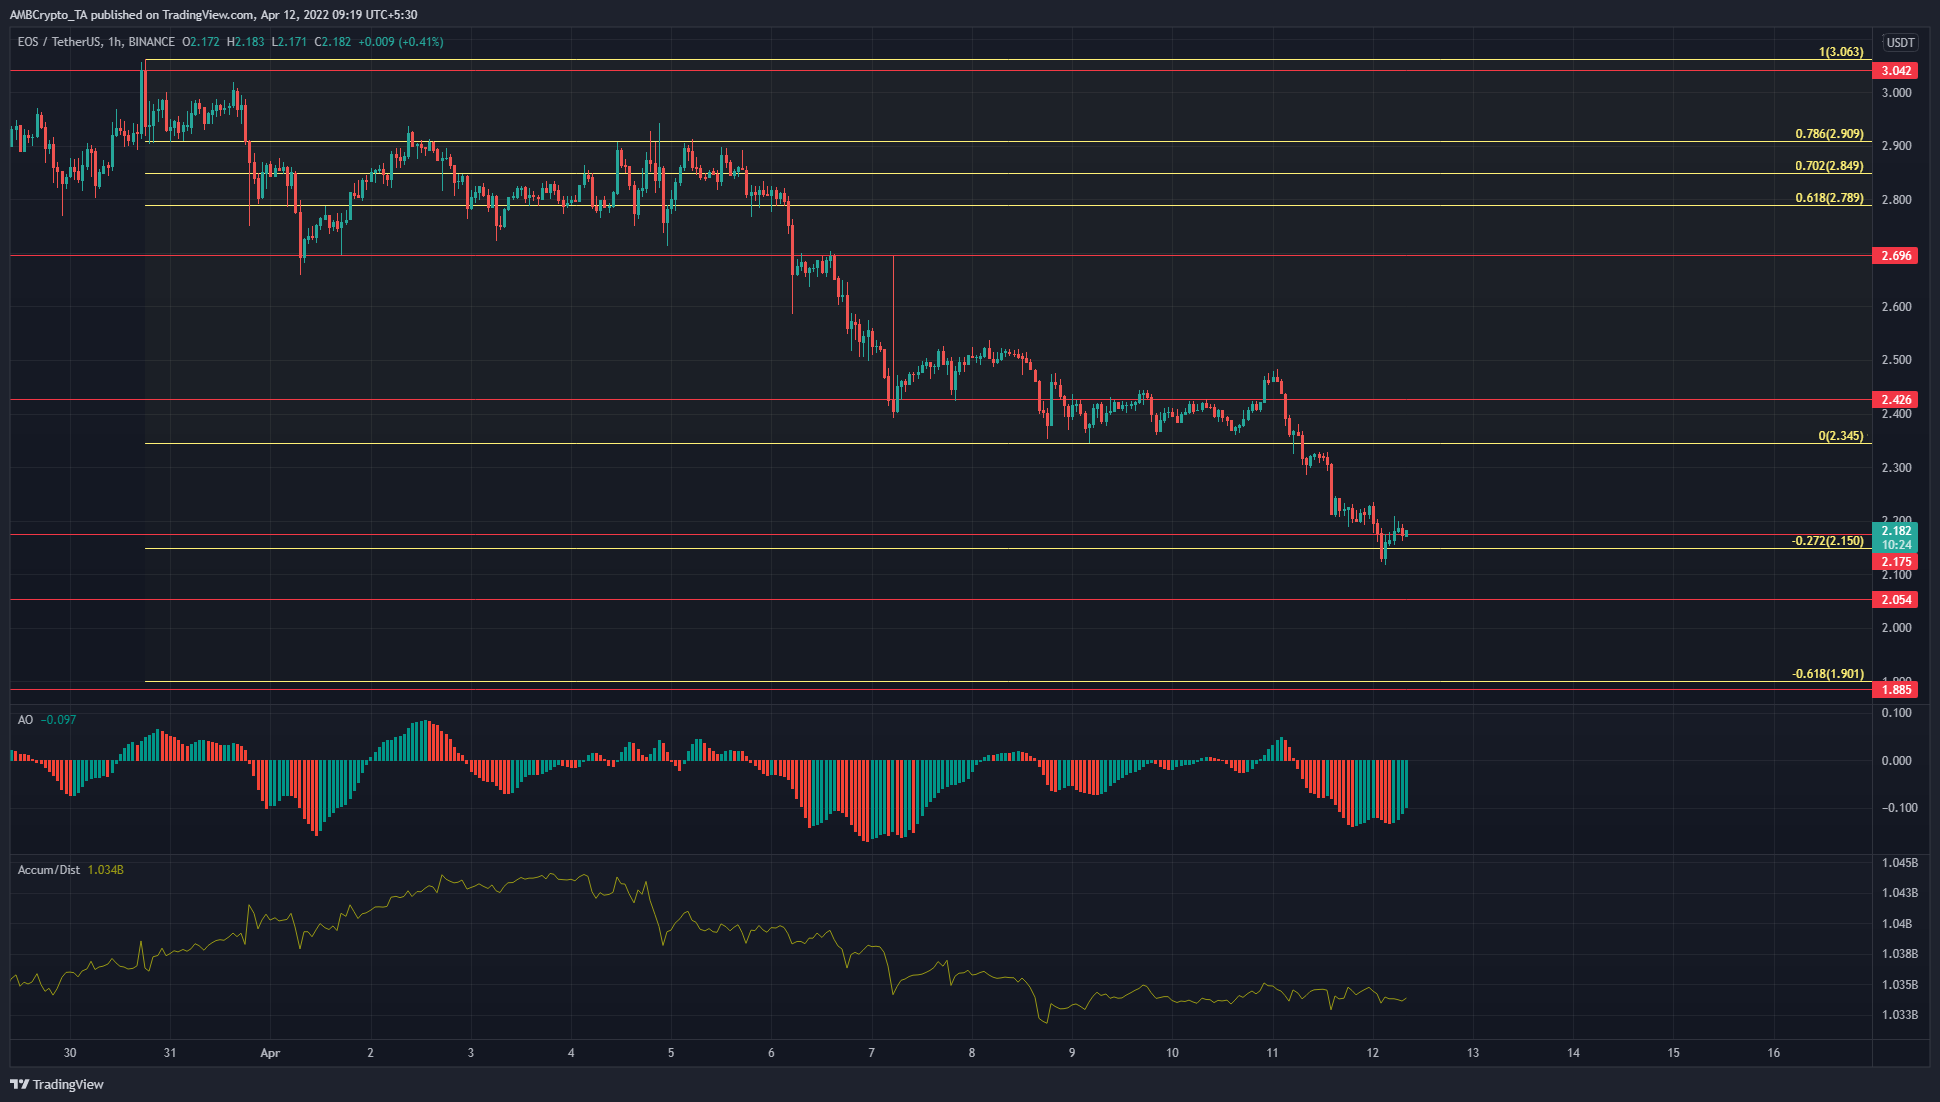Viewport: 1940px width, 1102px height.
Task: Click the 2.175 red price label
Action: [1898, 562]
